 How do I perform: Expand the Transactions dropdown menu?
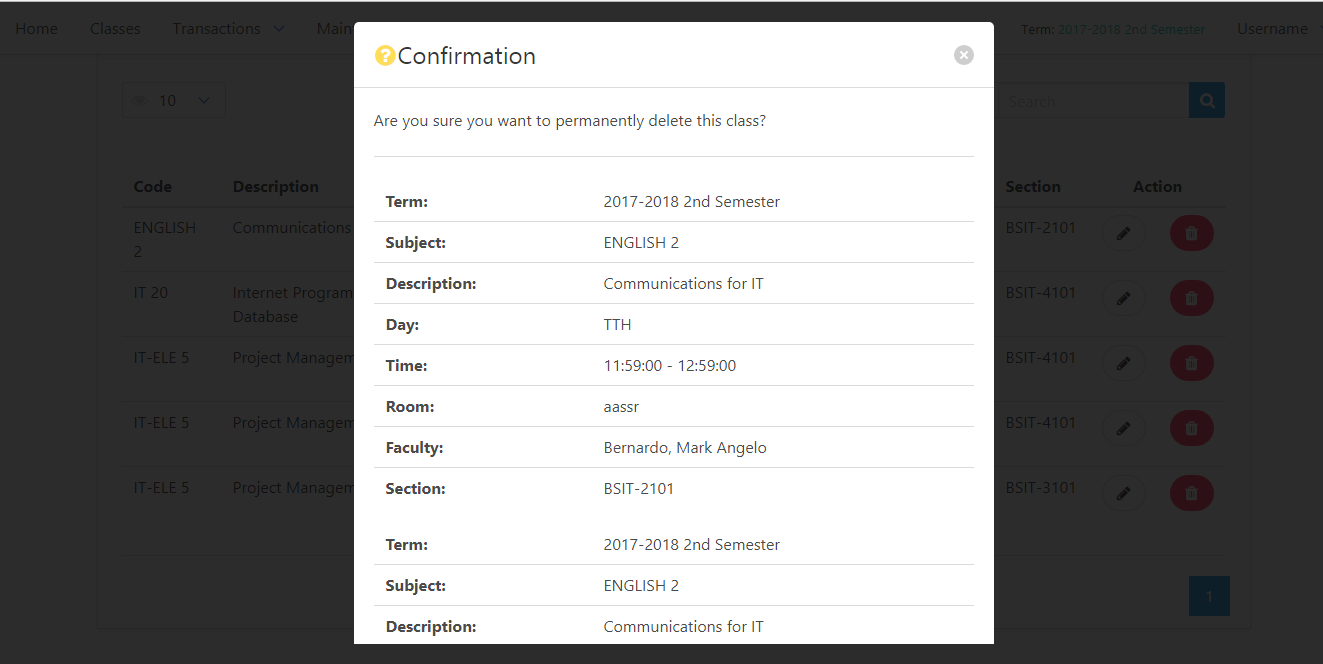coord(228,28)
